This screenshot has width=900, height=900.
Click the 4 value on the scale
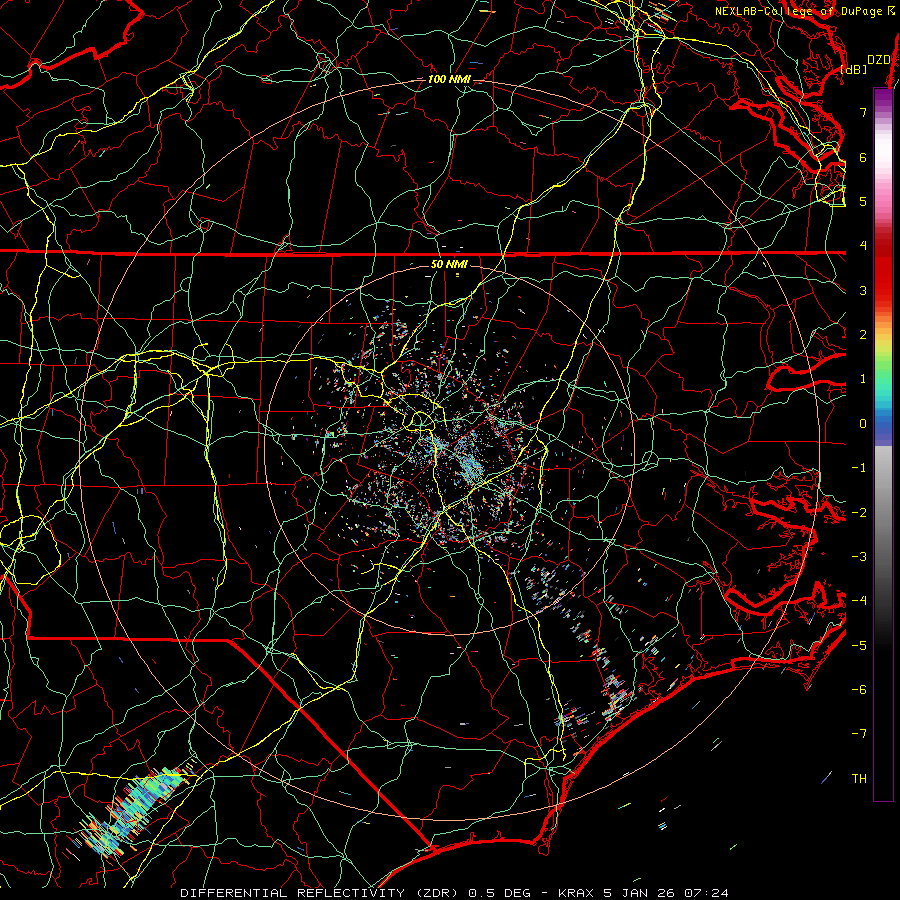point(863,246)
